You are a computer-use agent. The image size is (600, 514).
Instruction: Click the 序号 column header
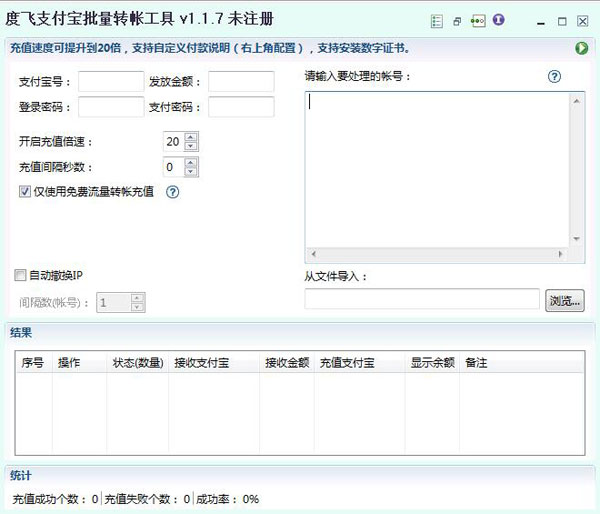pyautogui.click(x=34, y=362)
